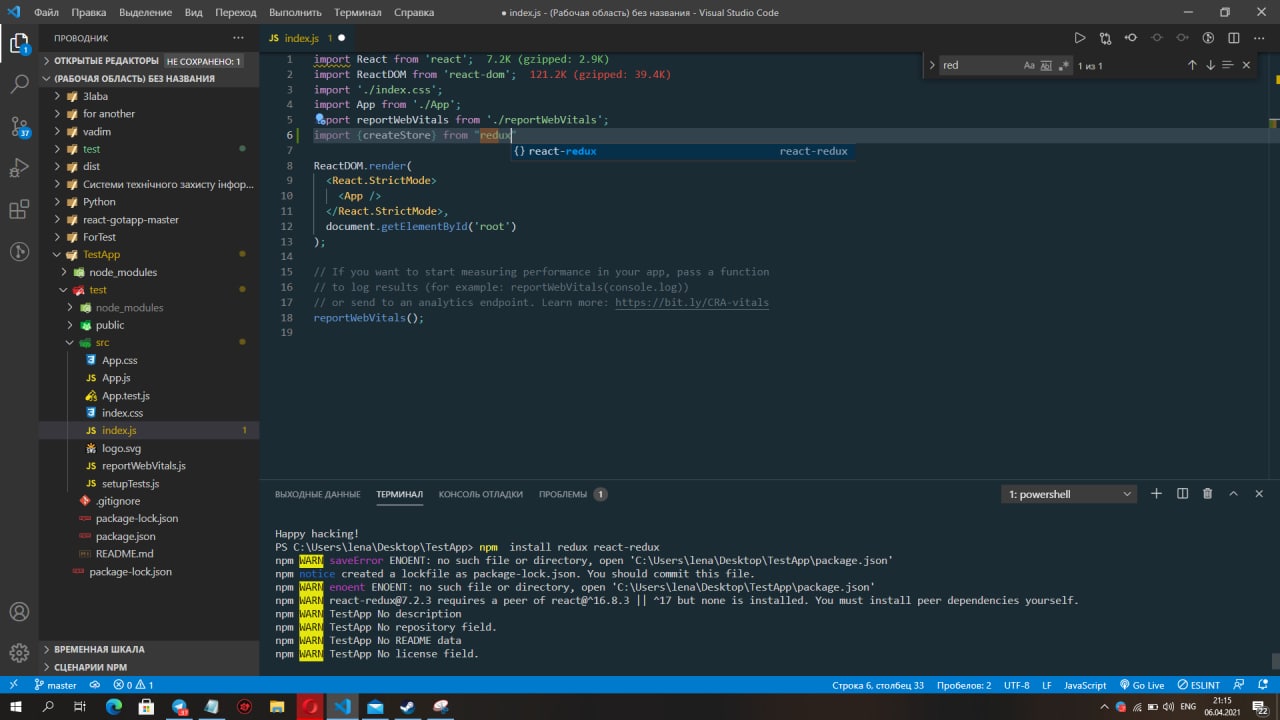This screenshot has width=1280, height=720.
Task: Open the Терминал menu
Action: (x=358, y=13)
